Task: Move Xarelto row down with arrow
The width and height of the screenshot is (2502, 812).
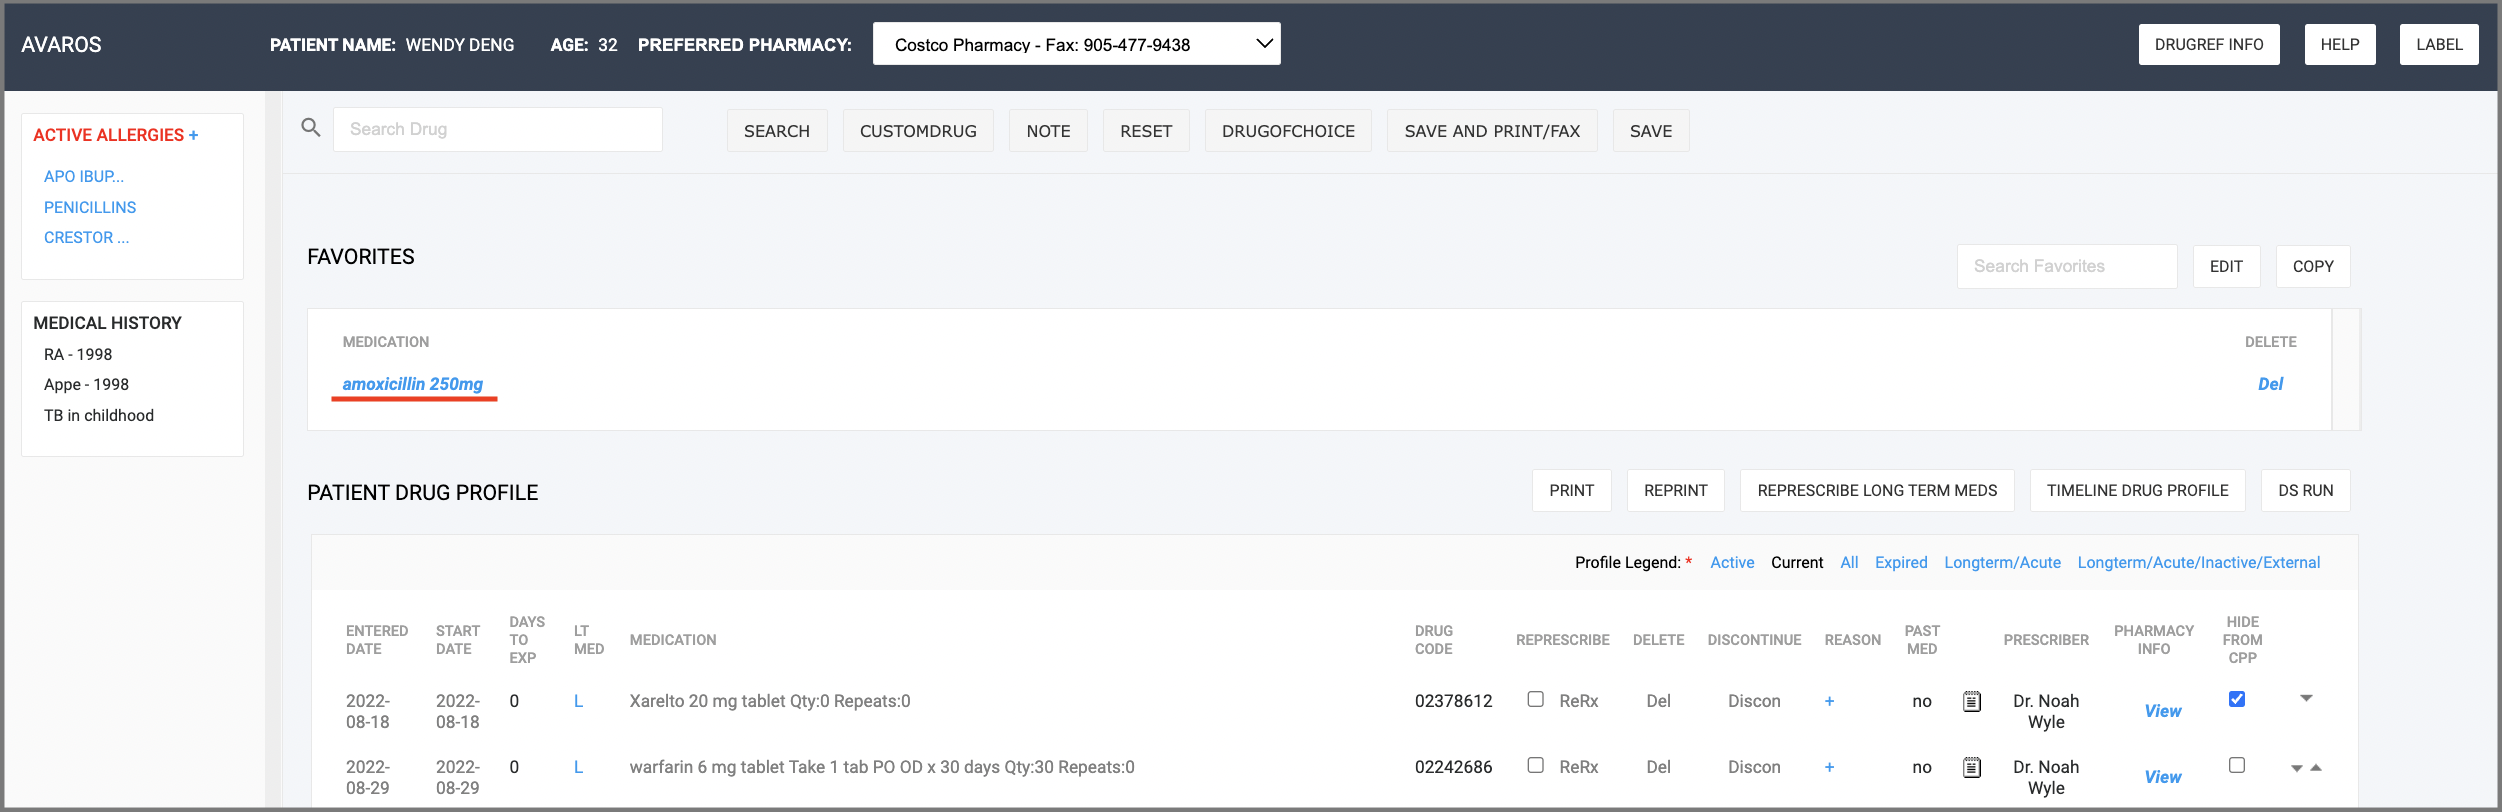Action: [2306, 698]
